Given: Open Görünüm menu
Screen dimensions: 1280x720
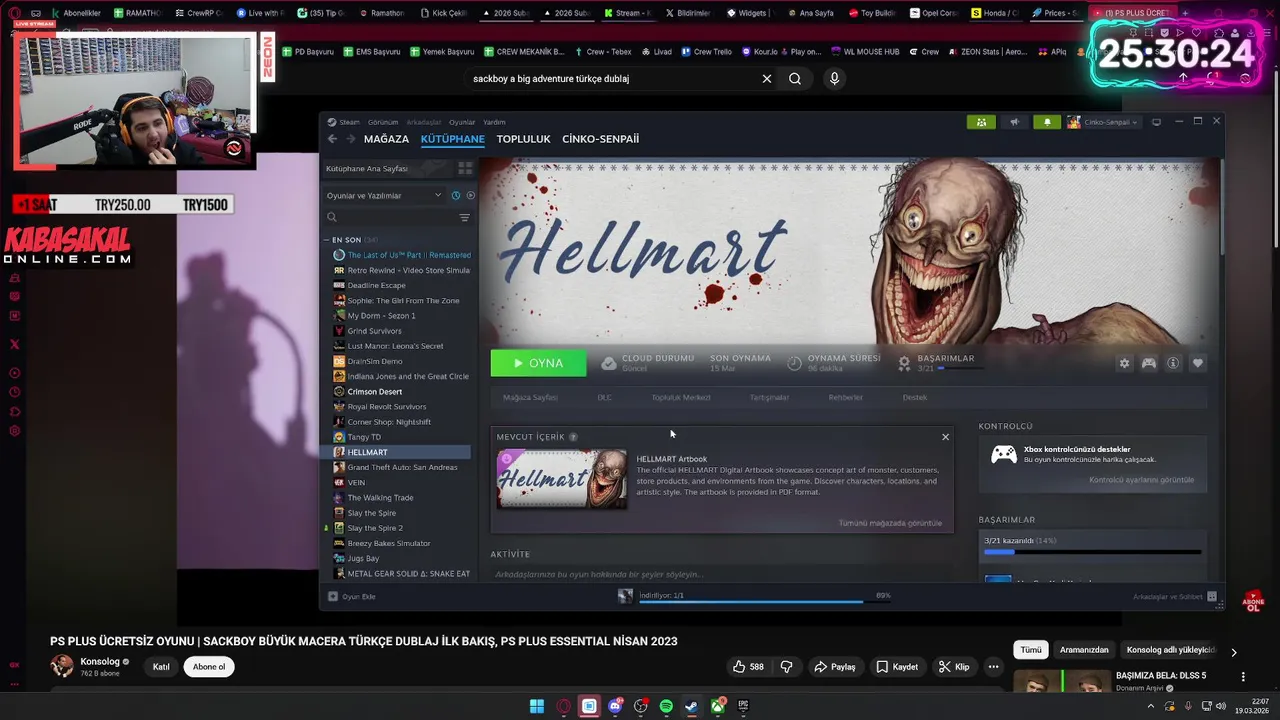Looking at the screenshot, I should point(383,122).
